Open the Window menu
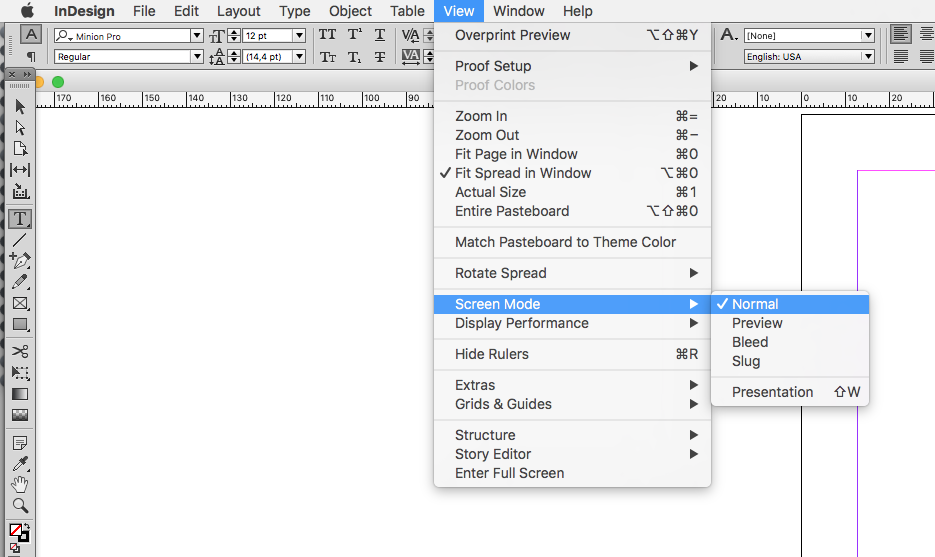This screenshot has height=557, width=935. pos(519,11)
